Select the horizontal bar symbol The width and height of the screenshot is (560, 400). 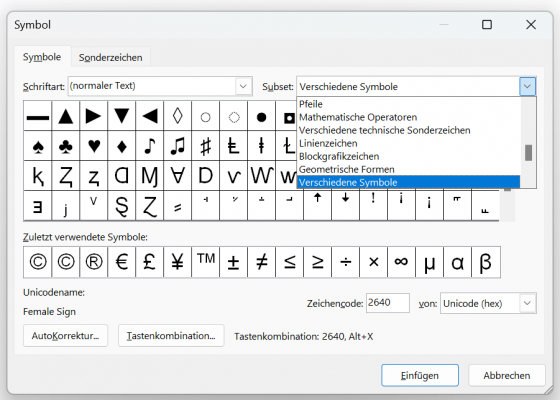(x=38, y=116)
